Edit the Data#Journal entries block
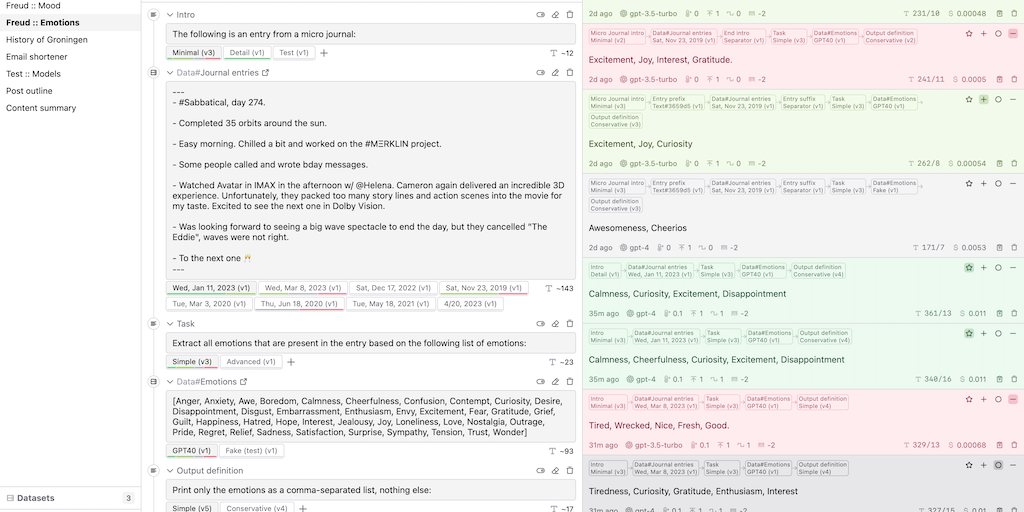Image resolution: width=1024 pixels, height=512 pixels. click(x=555, y=72)
